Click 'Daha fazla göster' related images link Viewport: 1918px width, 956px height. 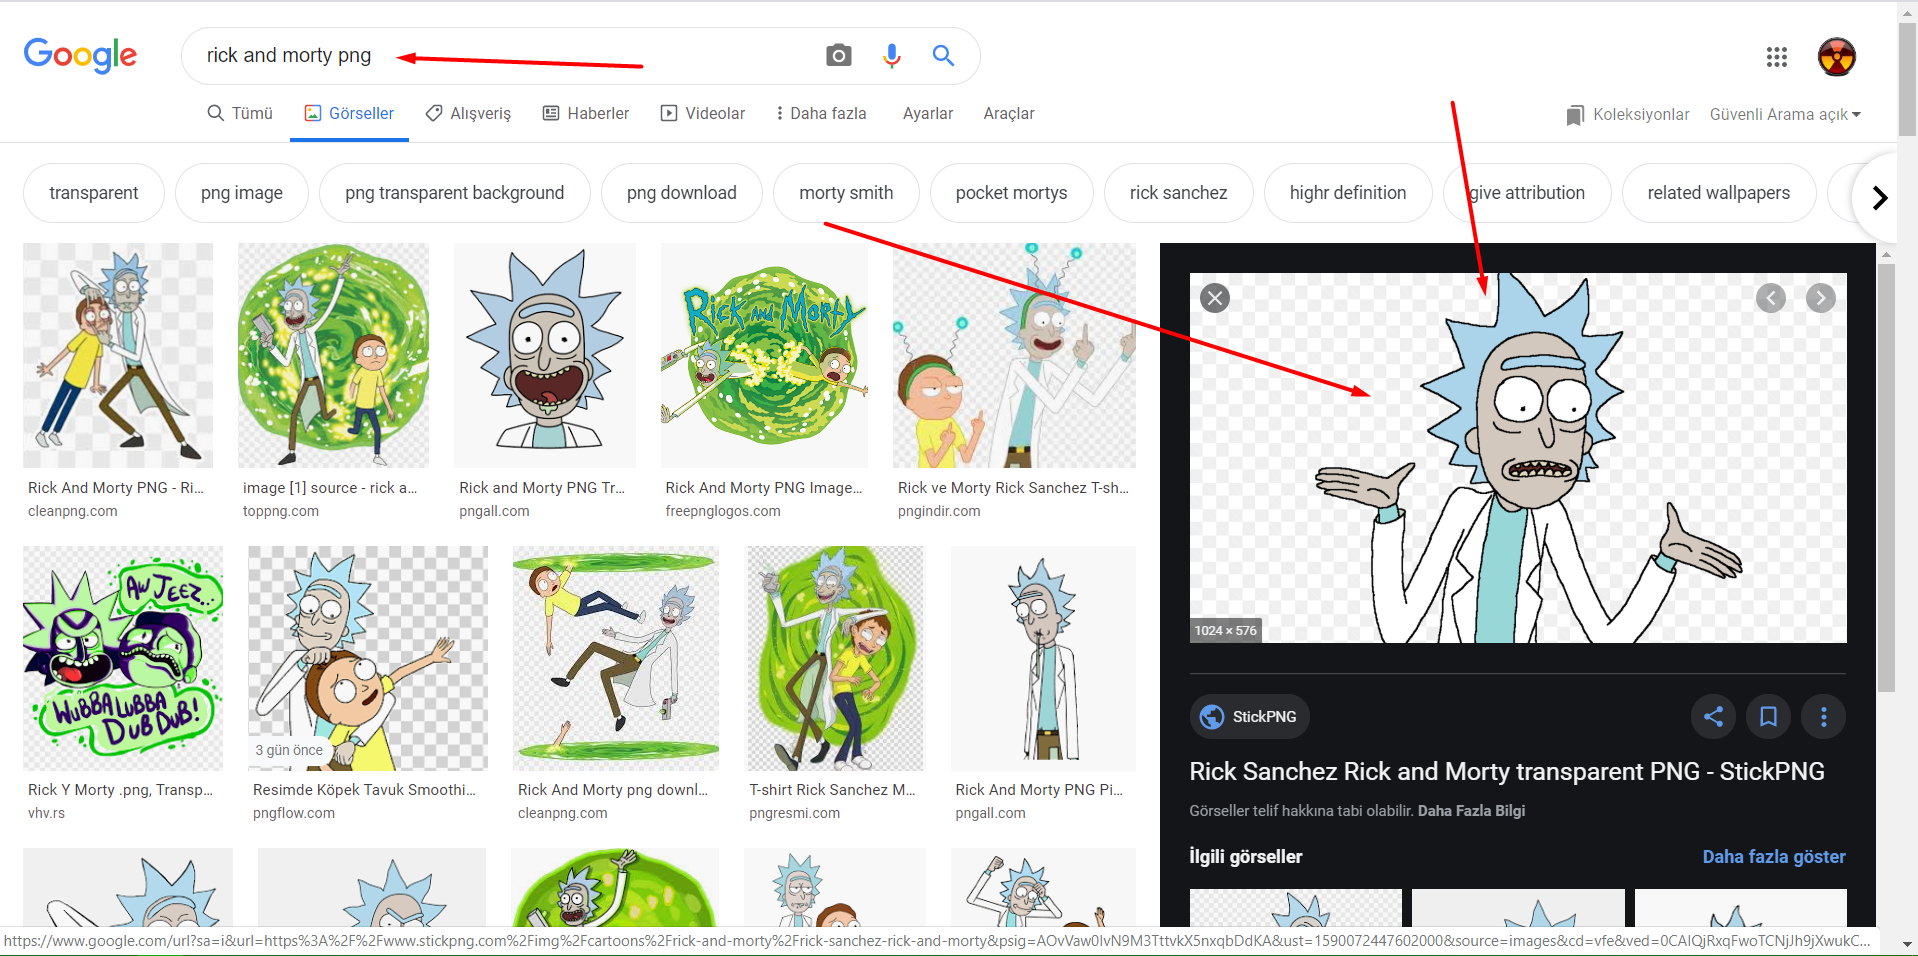tap(1774, 857)
